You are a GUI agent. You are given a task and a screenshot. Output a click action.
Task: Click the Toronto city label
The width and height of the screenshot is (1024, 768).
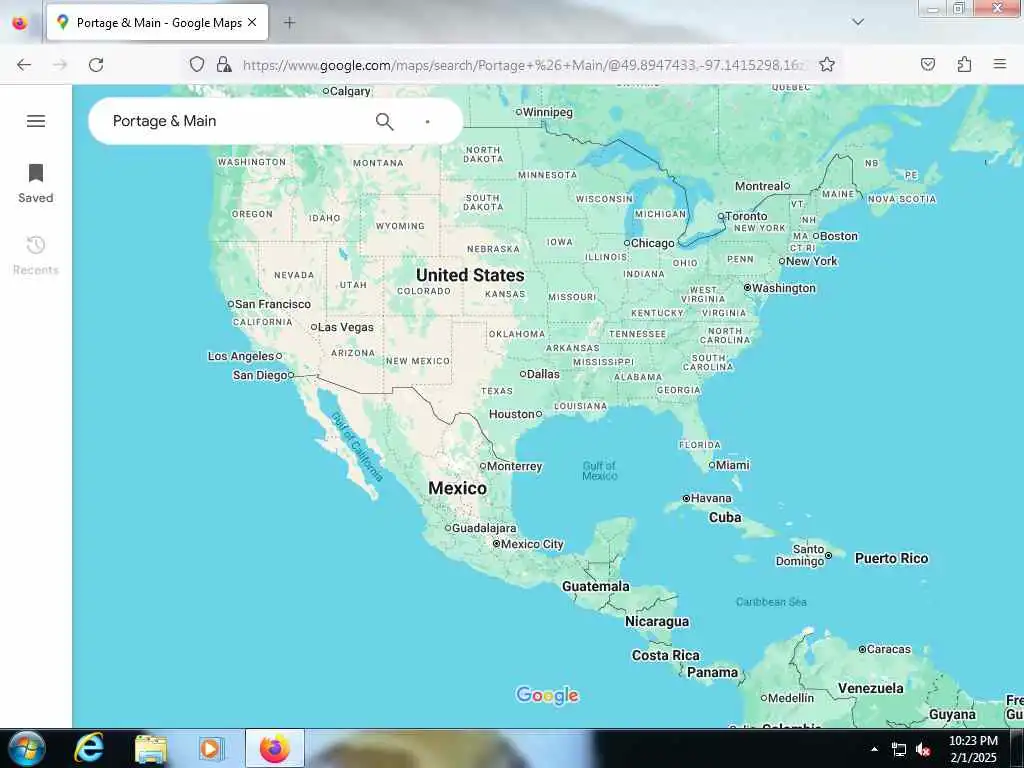point(746,216)
